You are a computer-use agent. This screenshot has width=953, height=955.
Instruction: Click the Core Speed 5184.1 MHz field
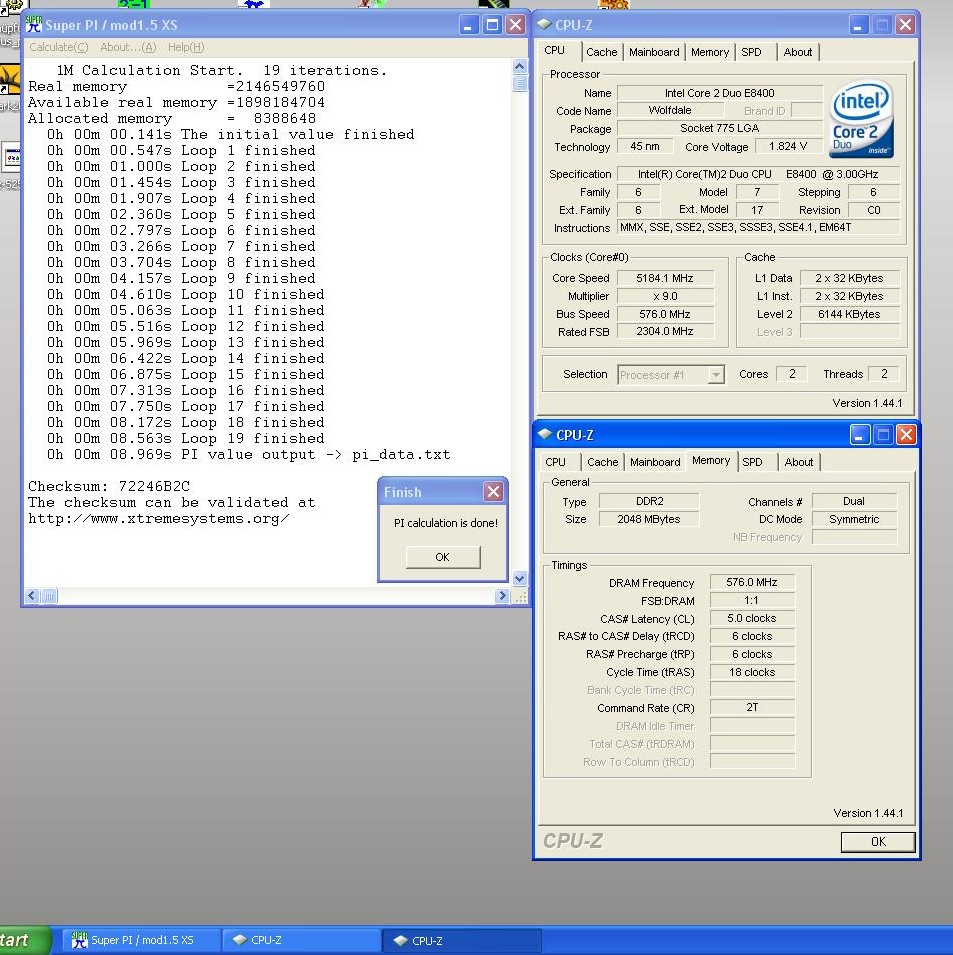(665, 278)
